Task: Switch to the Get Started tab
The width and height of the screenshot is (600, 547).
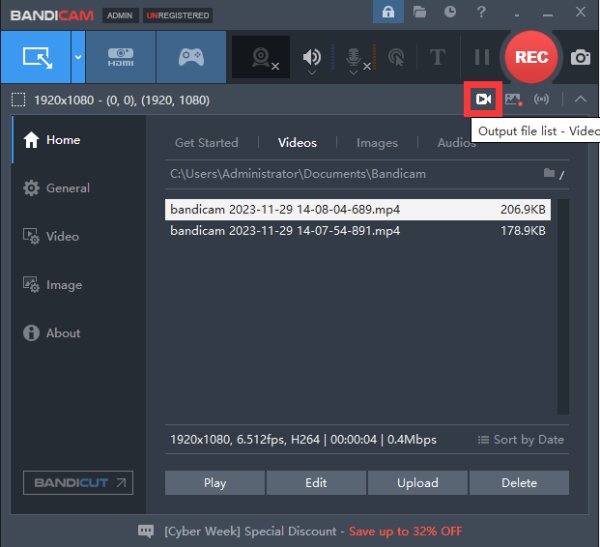Action: click(x=207, y=143)
